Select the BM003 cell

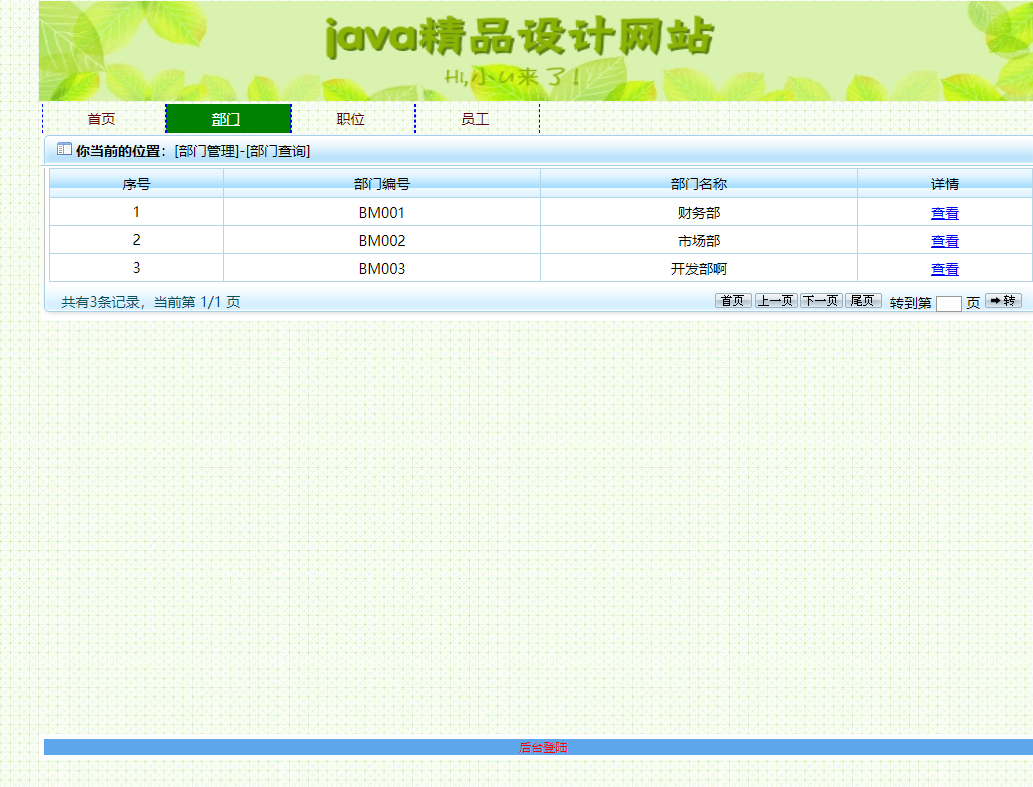(x=382, y=269)
